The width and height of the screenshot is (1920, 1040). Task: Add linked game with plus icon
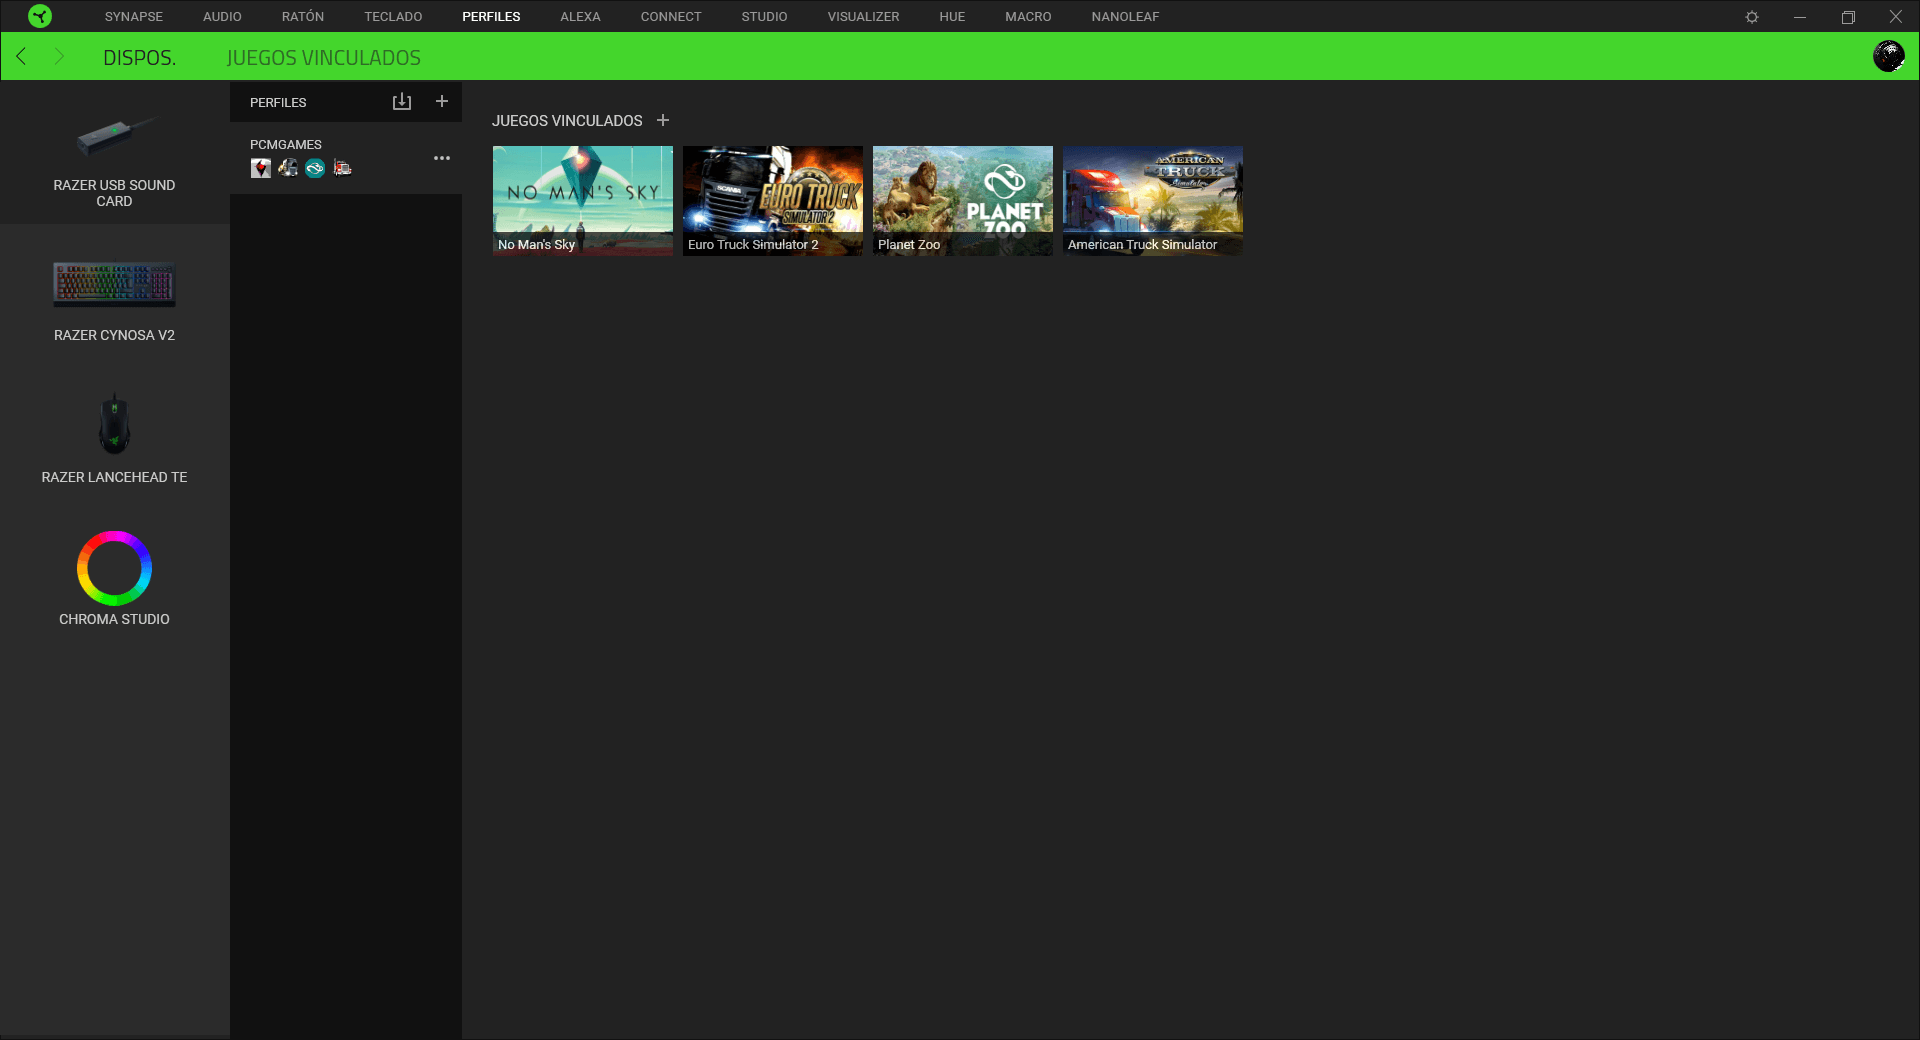pyautogui.click(x=663, y=120)
